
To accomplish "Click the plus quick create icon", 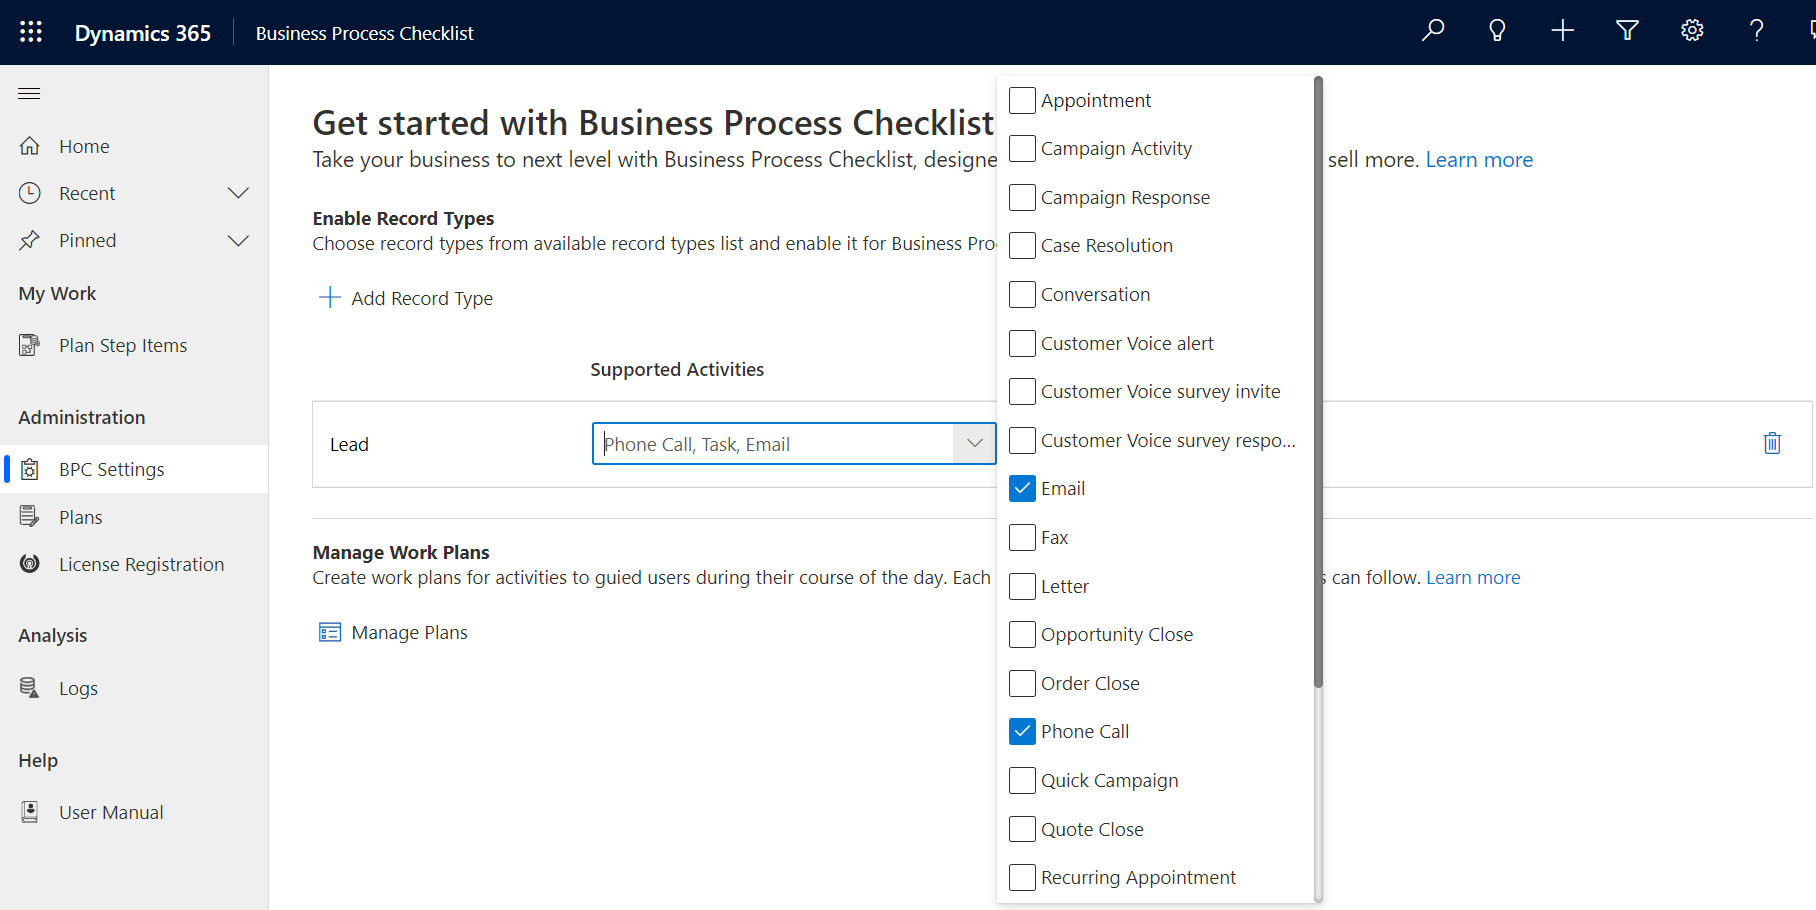I will 1562,31.
